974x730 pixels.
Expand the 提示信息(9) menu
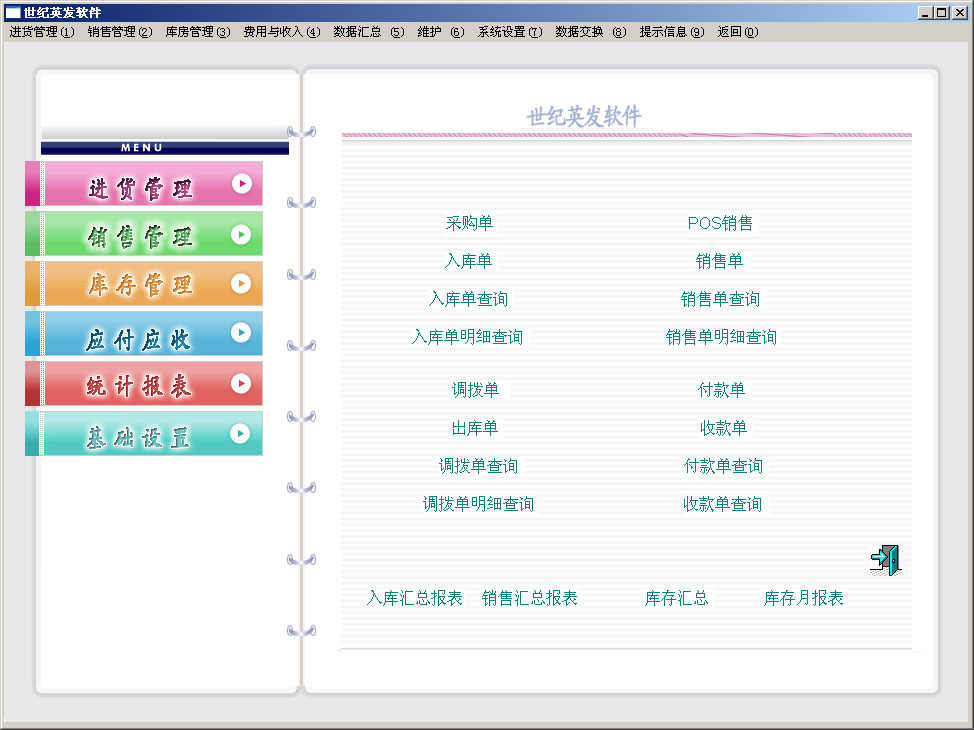[672, 32]
